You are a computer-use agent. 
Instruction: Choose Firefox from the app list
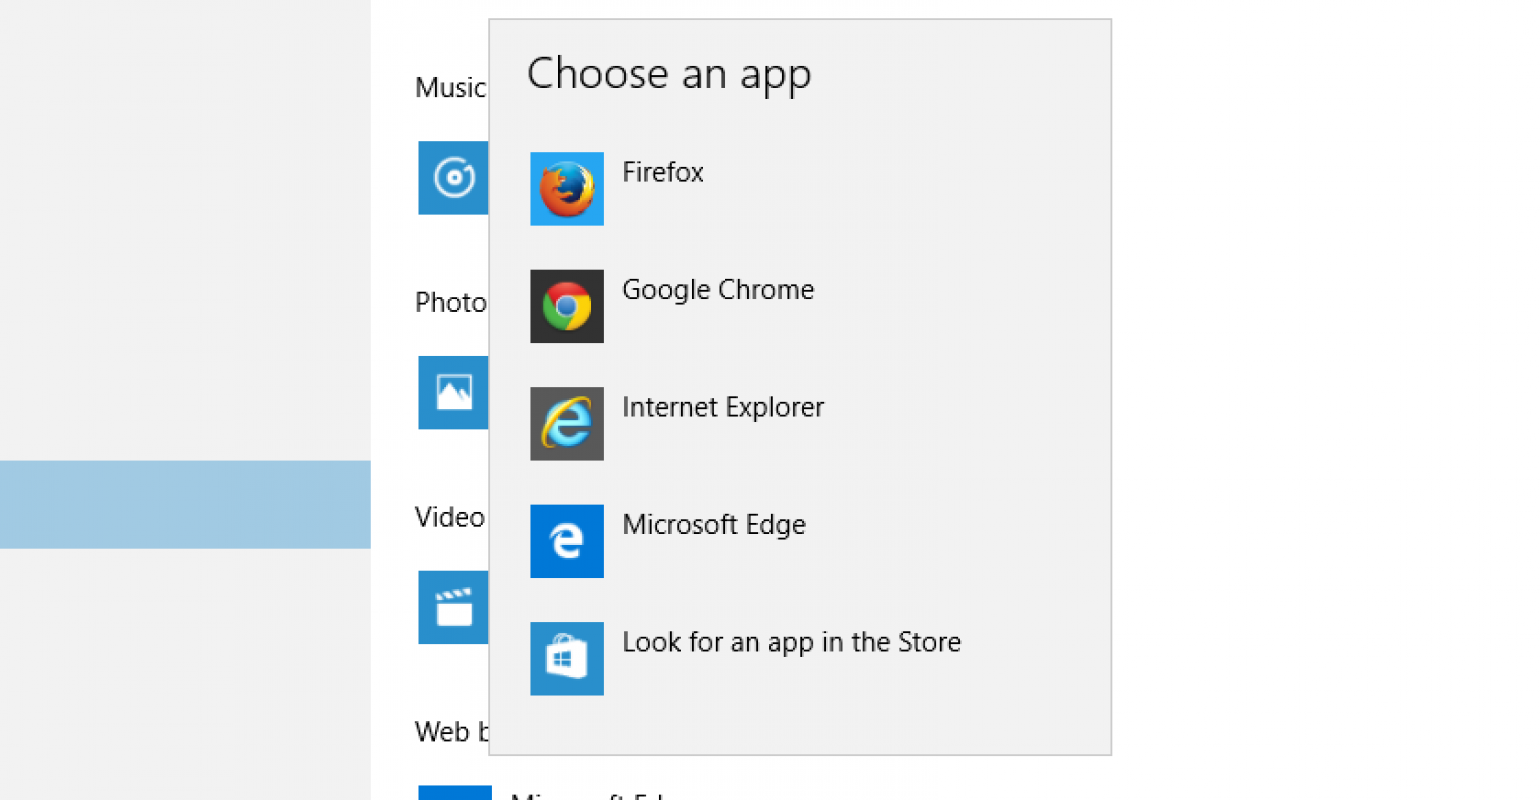pos(663,172)
